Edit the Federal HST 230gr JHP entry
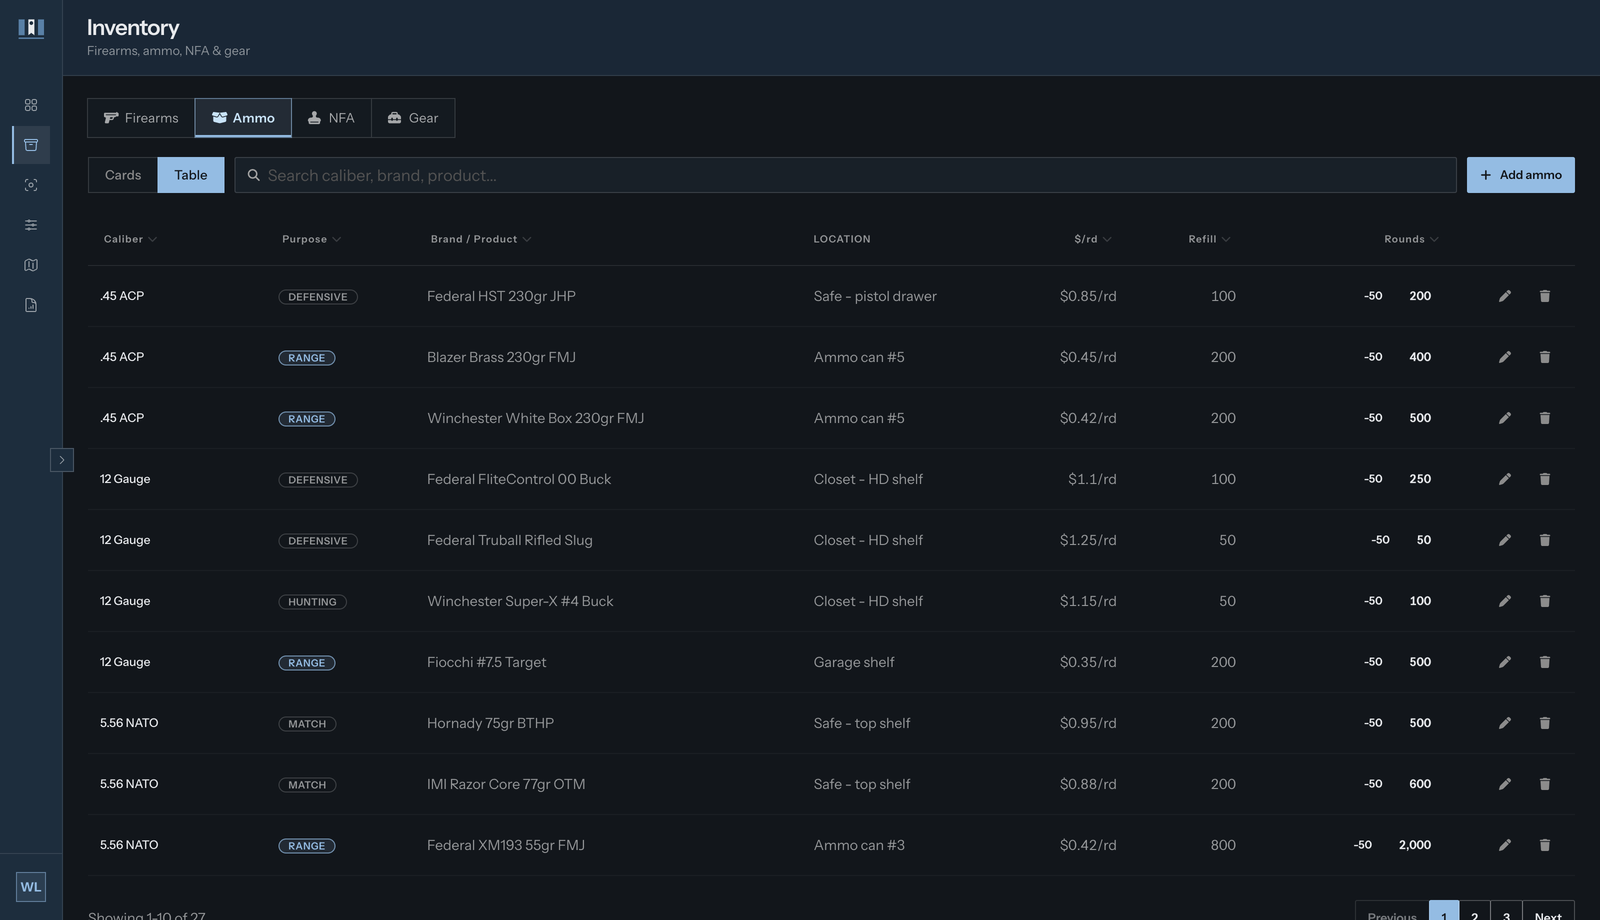The height and width of the screenshot is (920, 1600). coord(1505,296)
